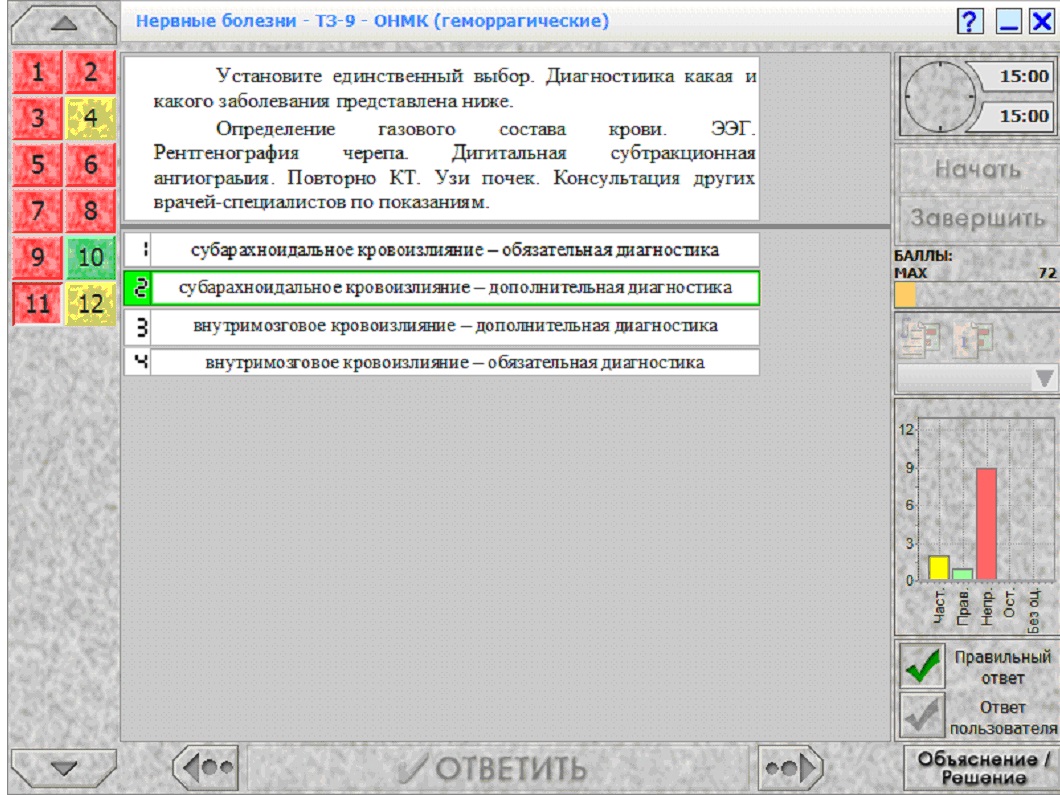Click the second document icon above dropdown
1060x795 pixels.
[x=973, y=338]
